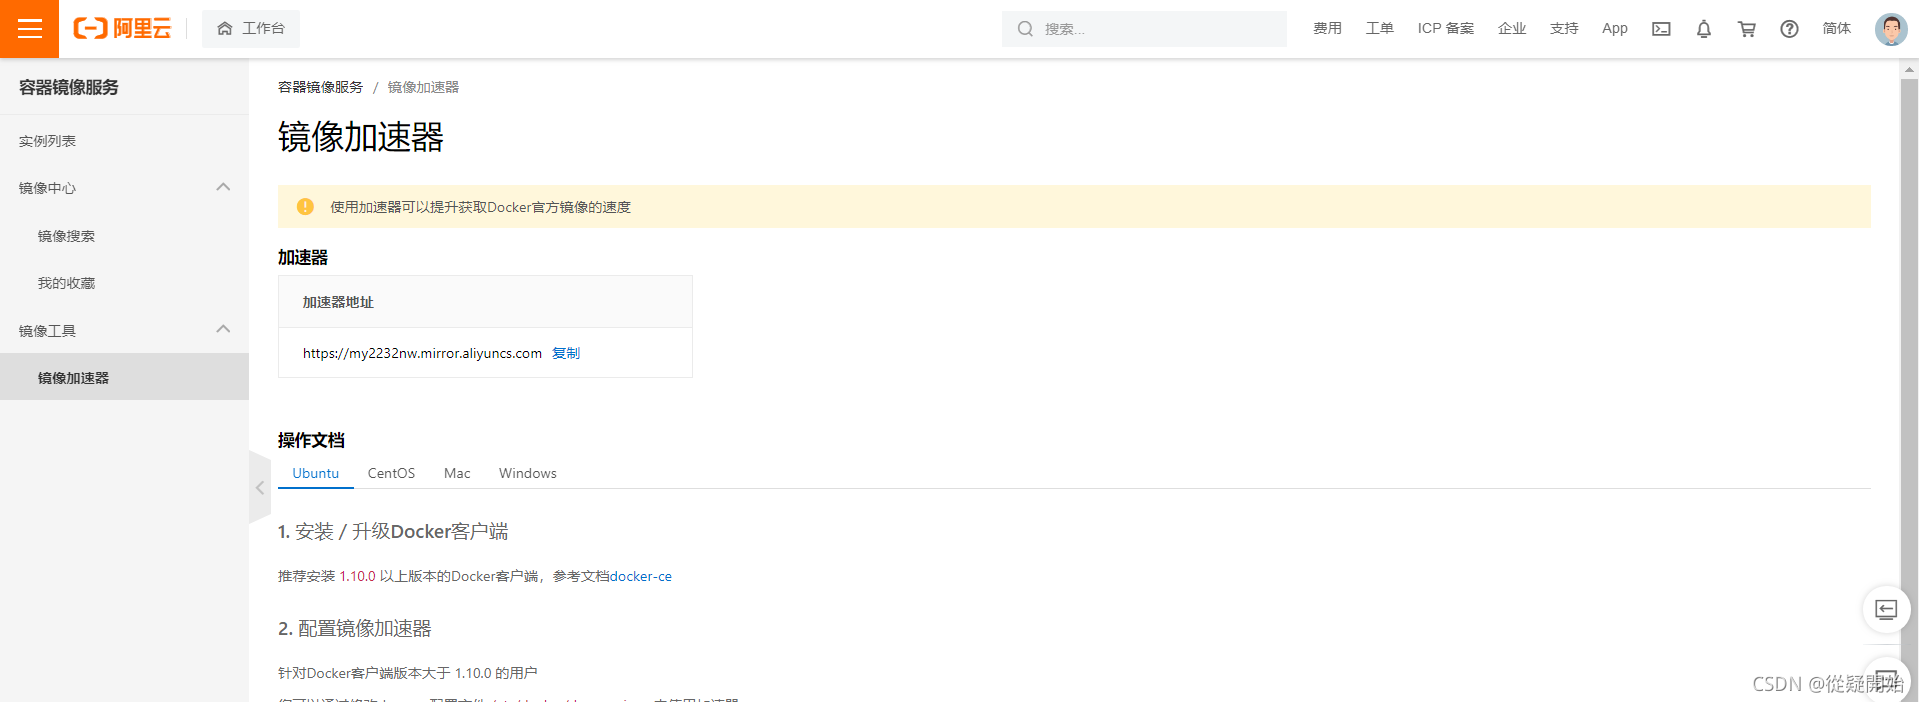This screenshot has height=702, width=1919.
Task: Open the 费用 menu
Action: (1327, 29)
